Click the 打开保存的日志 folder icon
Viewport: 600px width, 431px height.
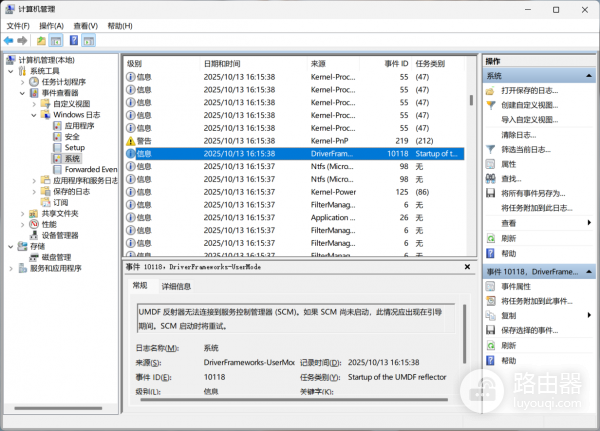click(x=490, y=91)
